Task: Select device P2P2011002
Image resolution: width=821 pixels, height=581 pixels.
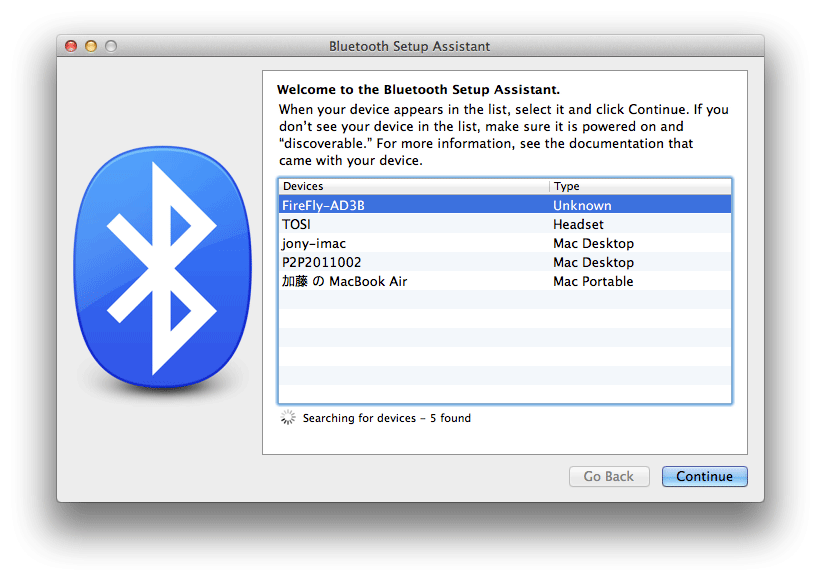Action: (505, 262)
